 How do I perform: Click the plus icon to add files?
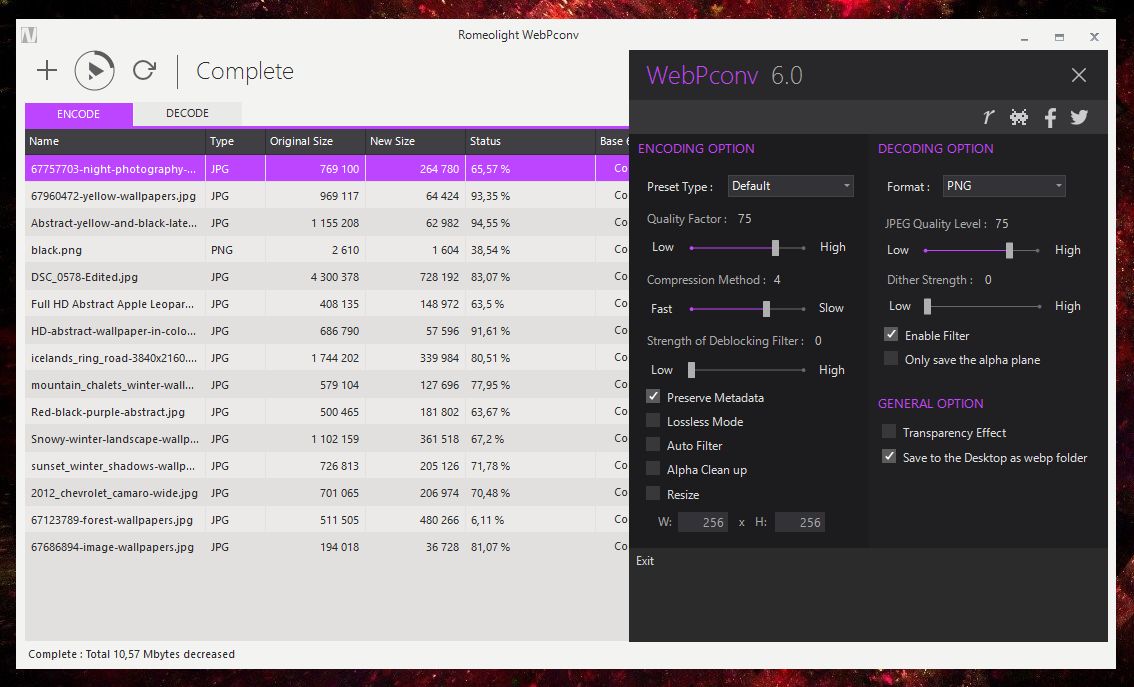pyautogui.click(x=47, y=70)
